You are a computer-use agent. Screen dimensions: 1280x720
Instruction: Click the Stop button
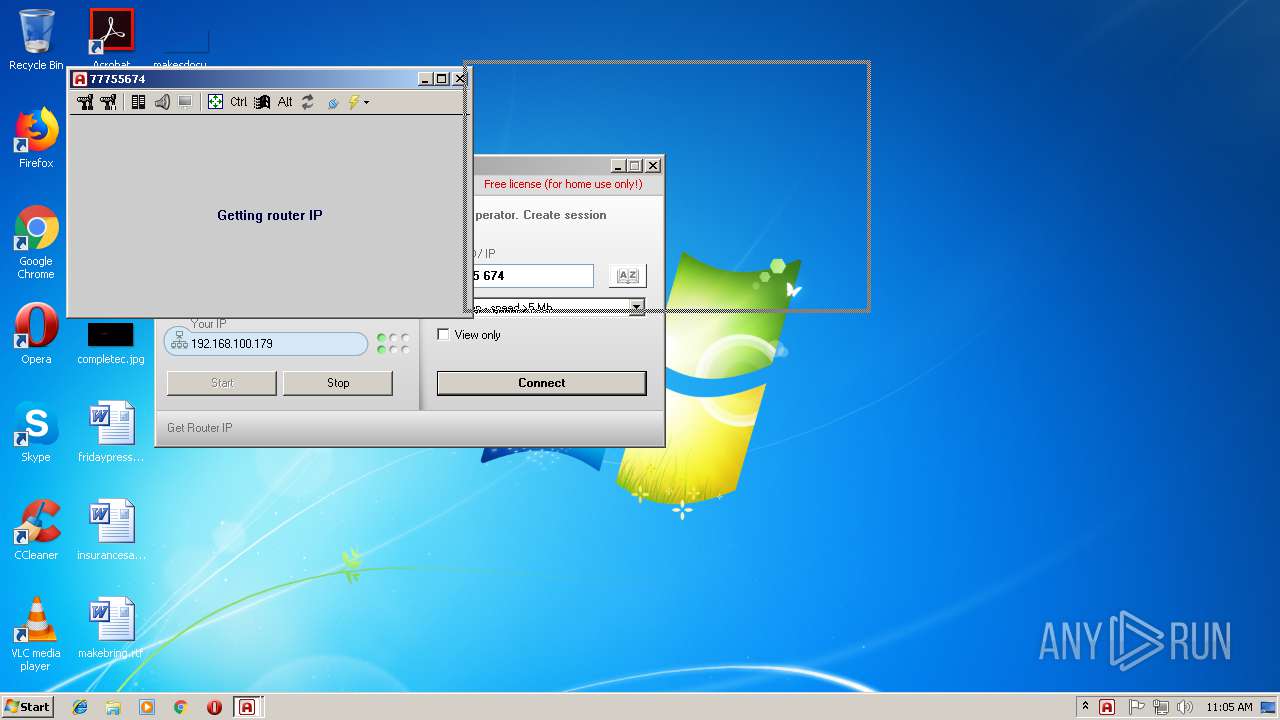coord(338,383)
